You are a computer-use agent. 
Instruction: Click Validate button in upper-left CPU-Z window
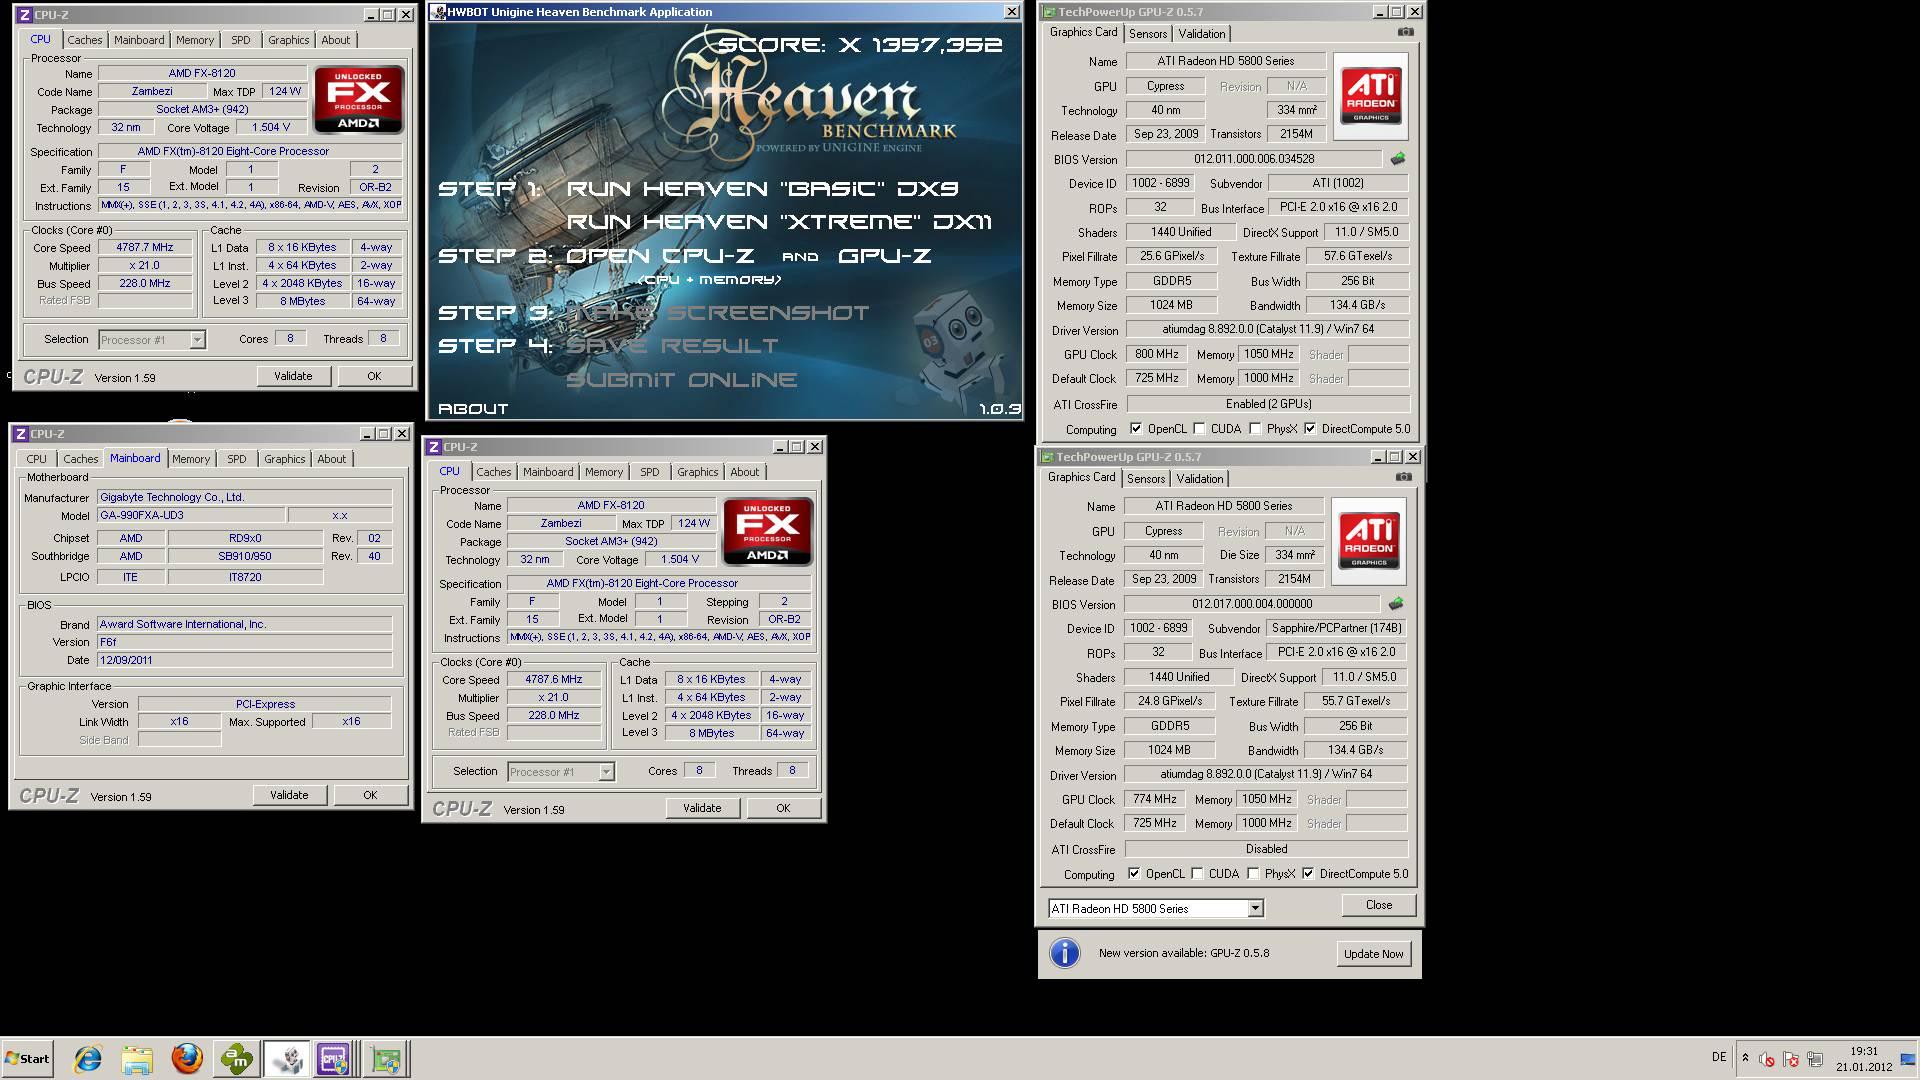click(x=293, y=376)
